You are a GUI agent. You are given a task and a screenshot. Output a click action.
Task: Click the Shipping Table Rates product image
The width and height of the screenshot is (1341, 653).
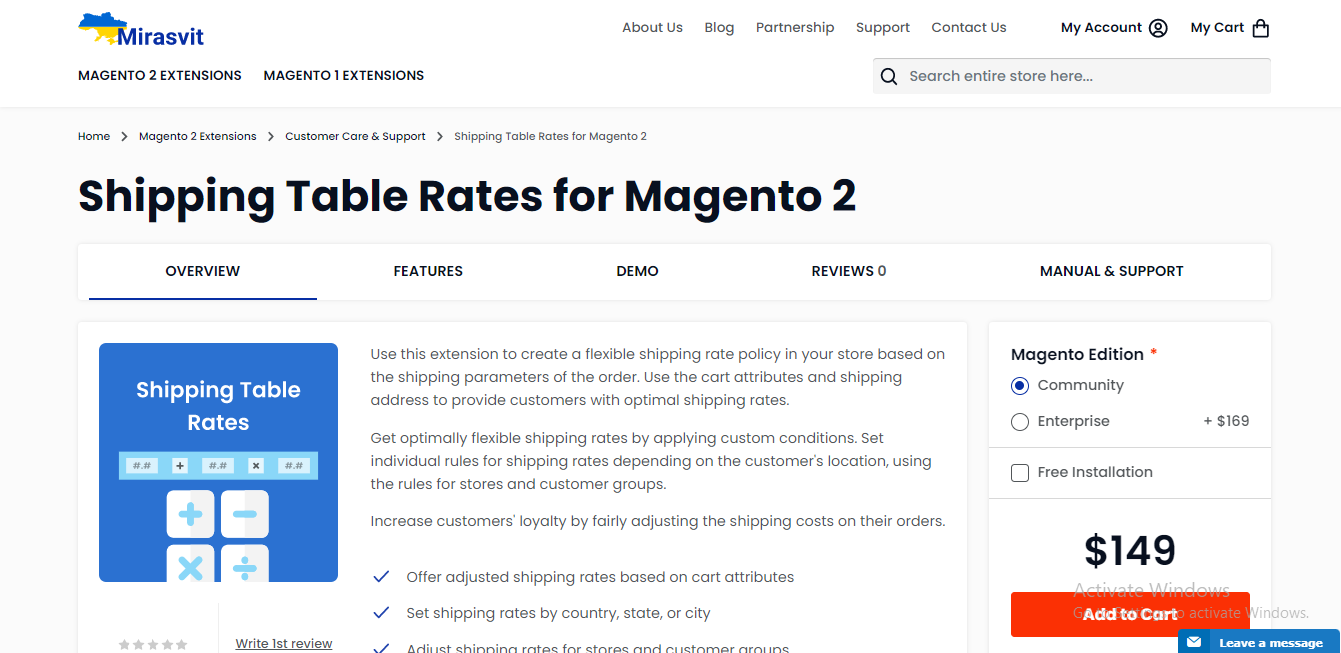point(218,461)
